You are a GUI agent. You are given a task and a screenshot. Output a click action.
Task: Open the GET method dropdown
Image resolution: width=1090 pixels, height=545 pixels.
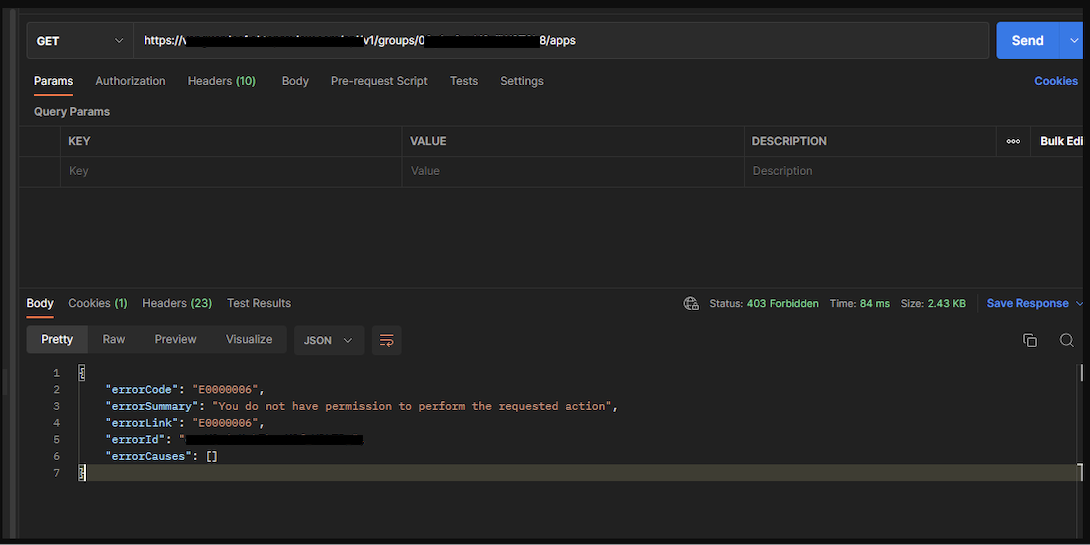[x=80, y=41]
